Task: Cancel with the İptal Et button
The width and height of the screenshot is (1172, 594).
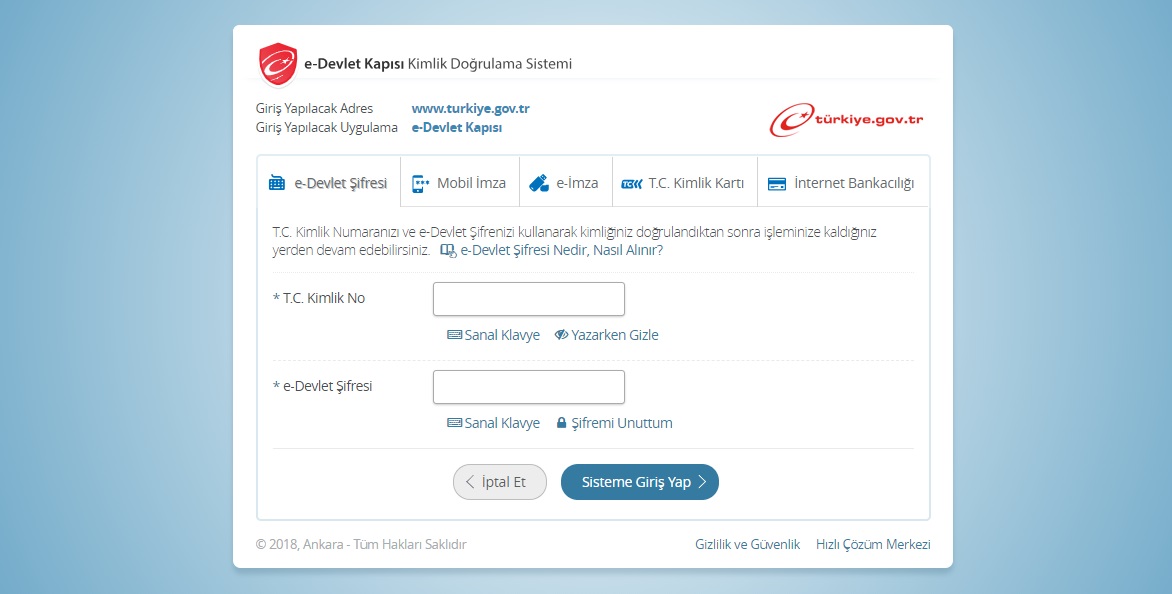Action: (500, 482)
